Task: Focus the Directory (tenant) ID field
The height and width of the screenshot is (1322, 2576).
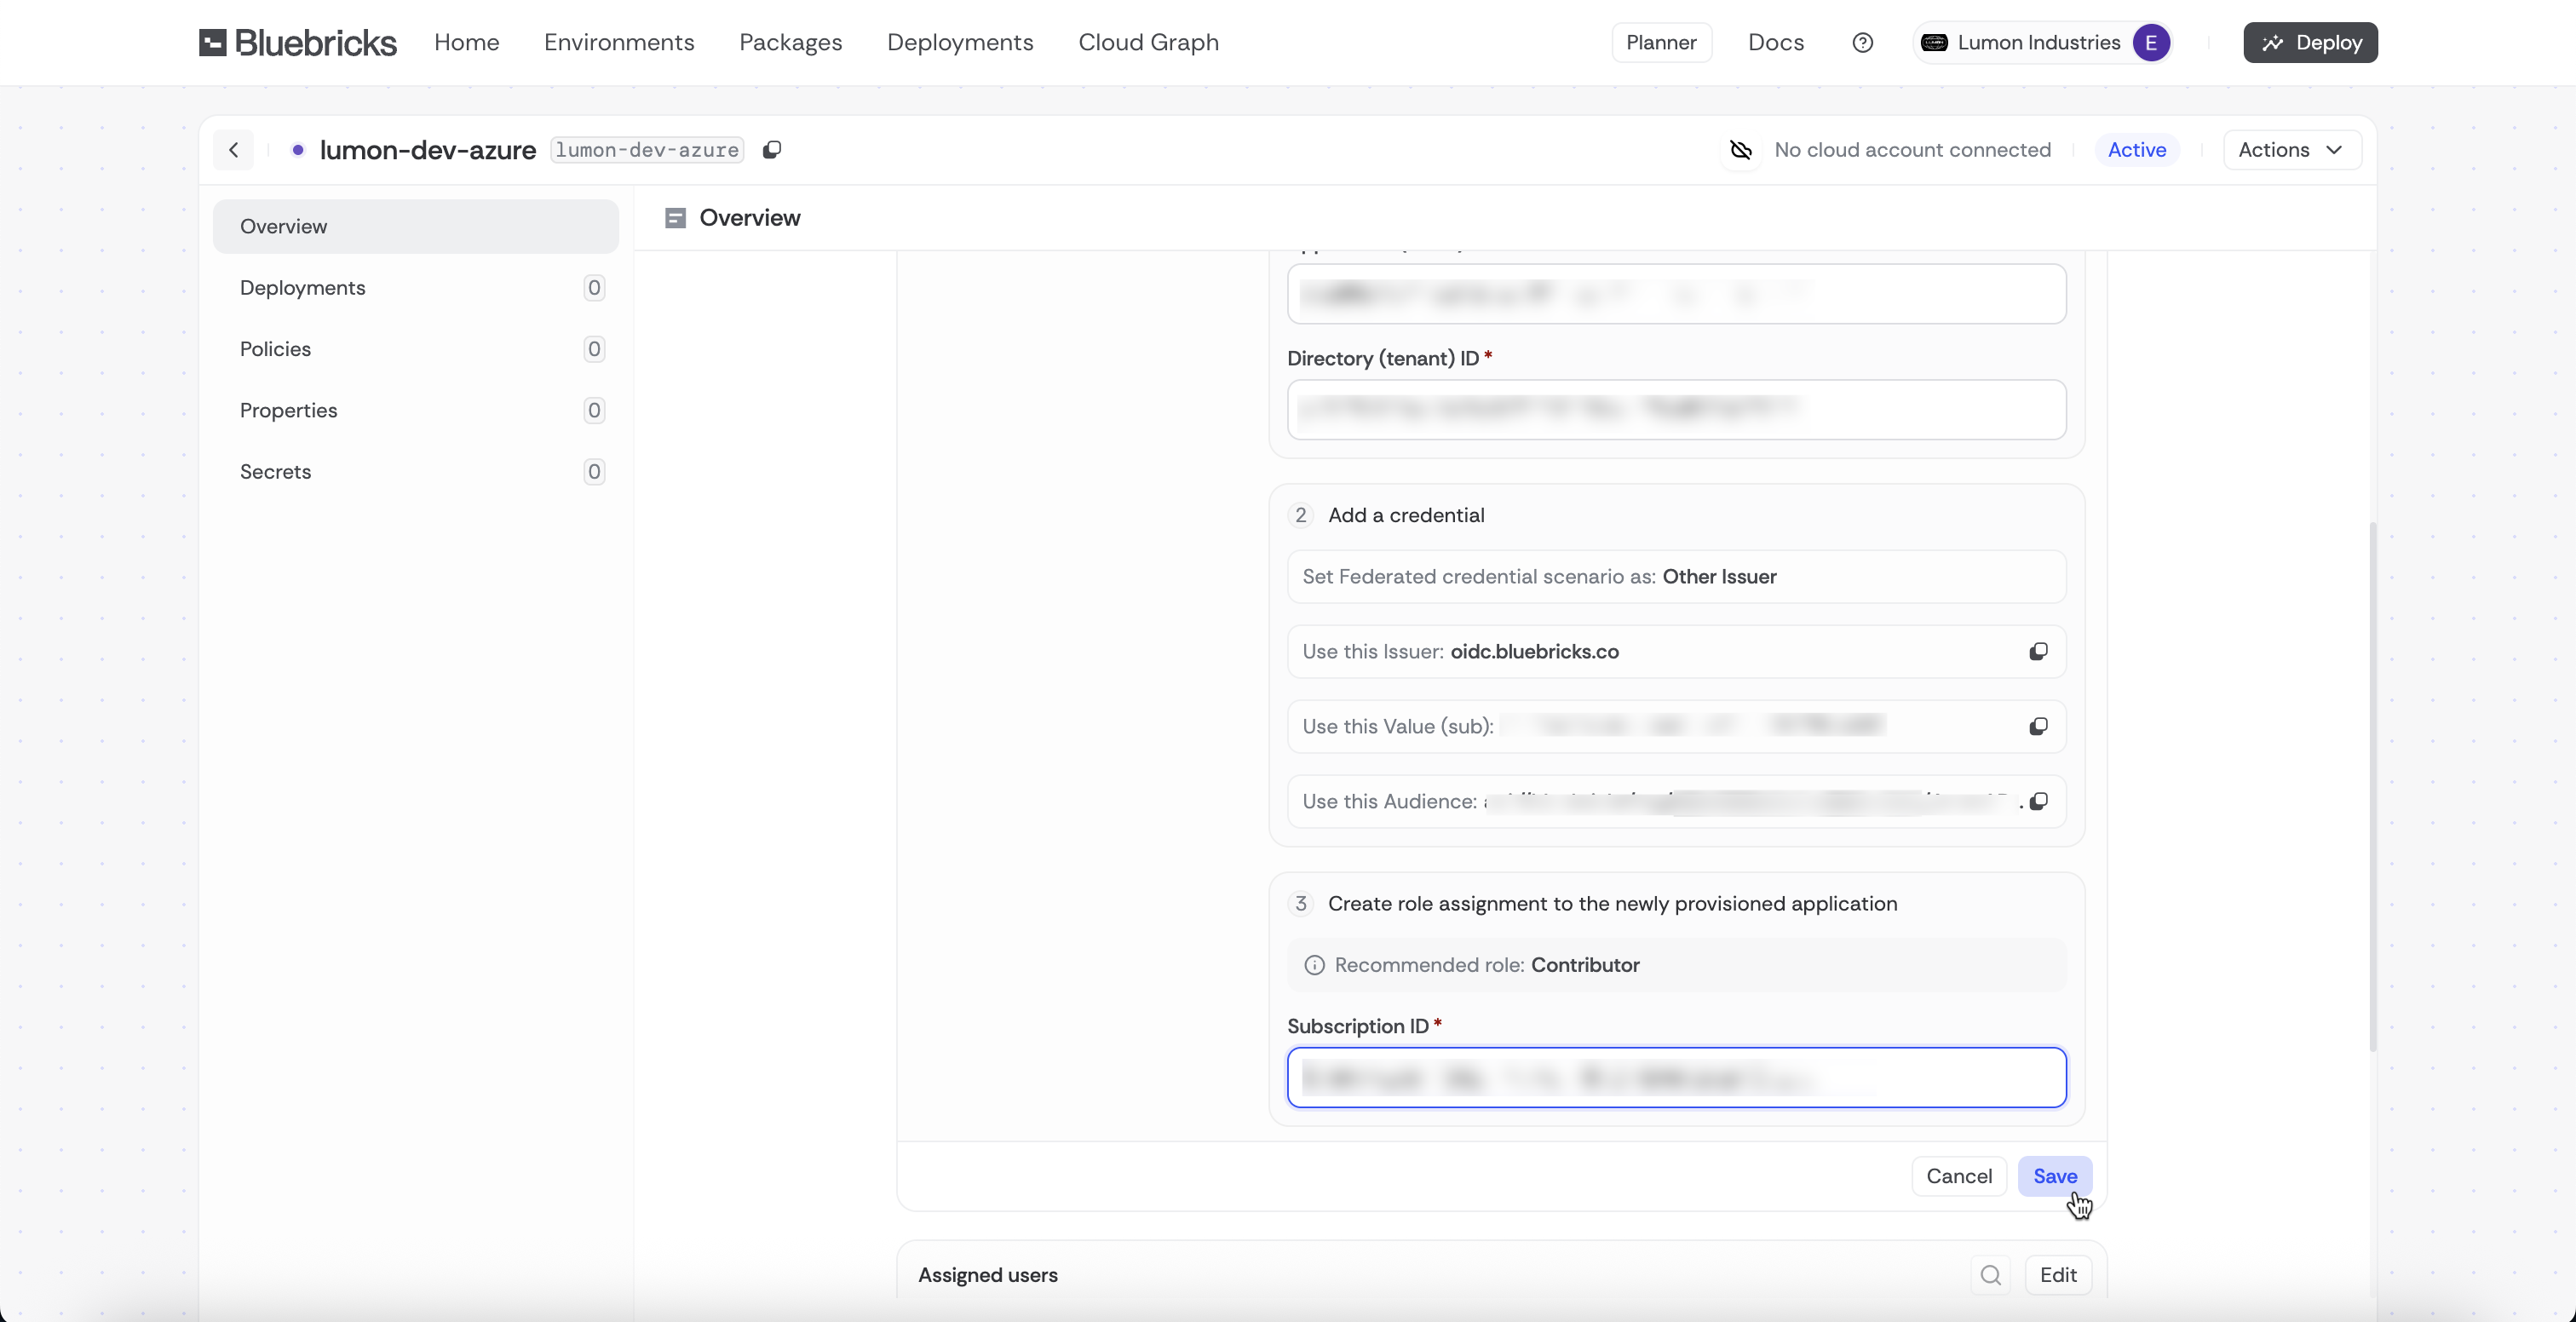Action: click(x=1676, y=409)
